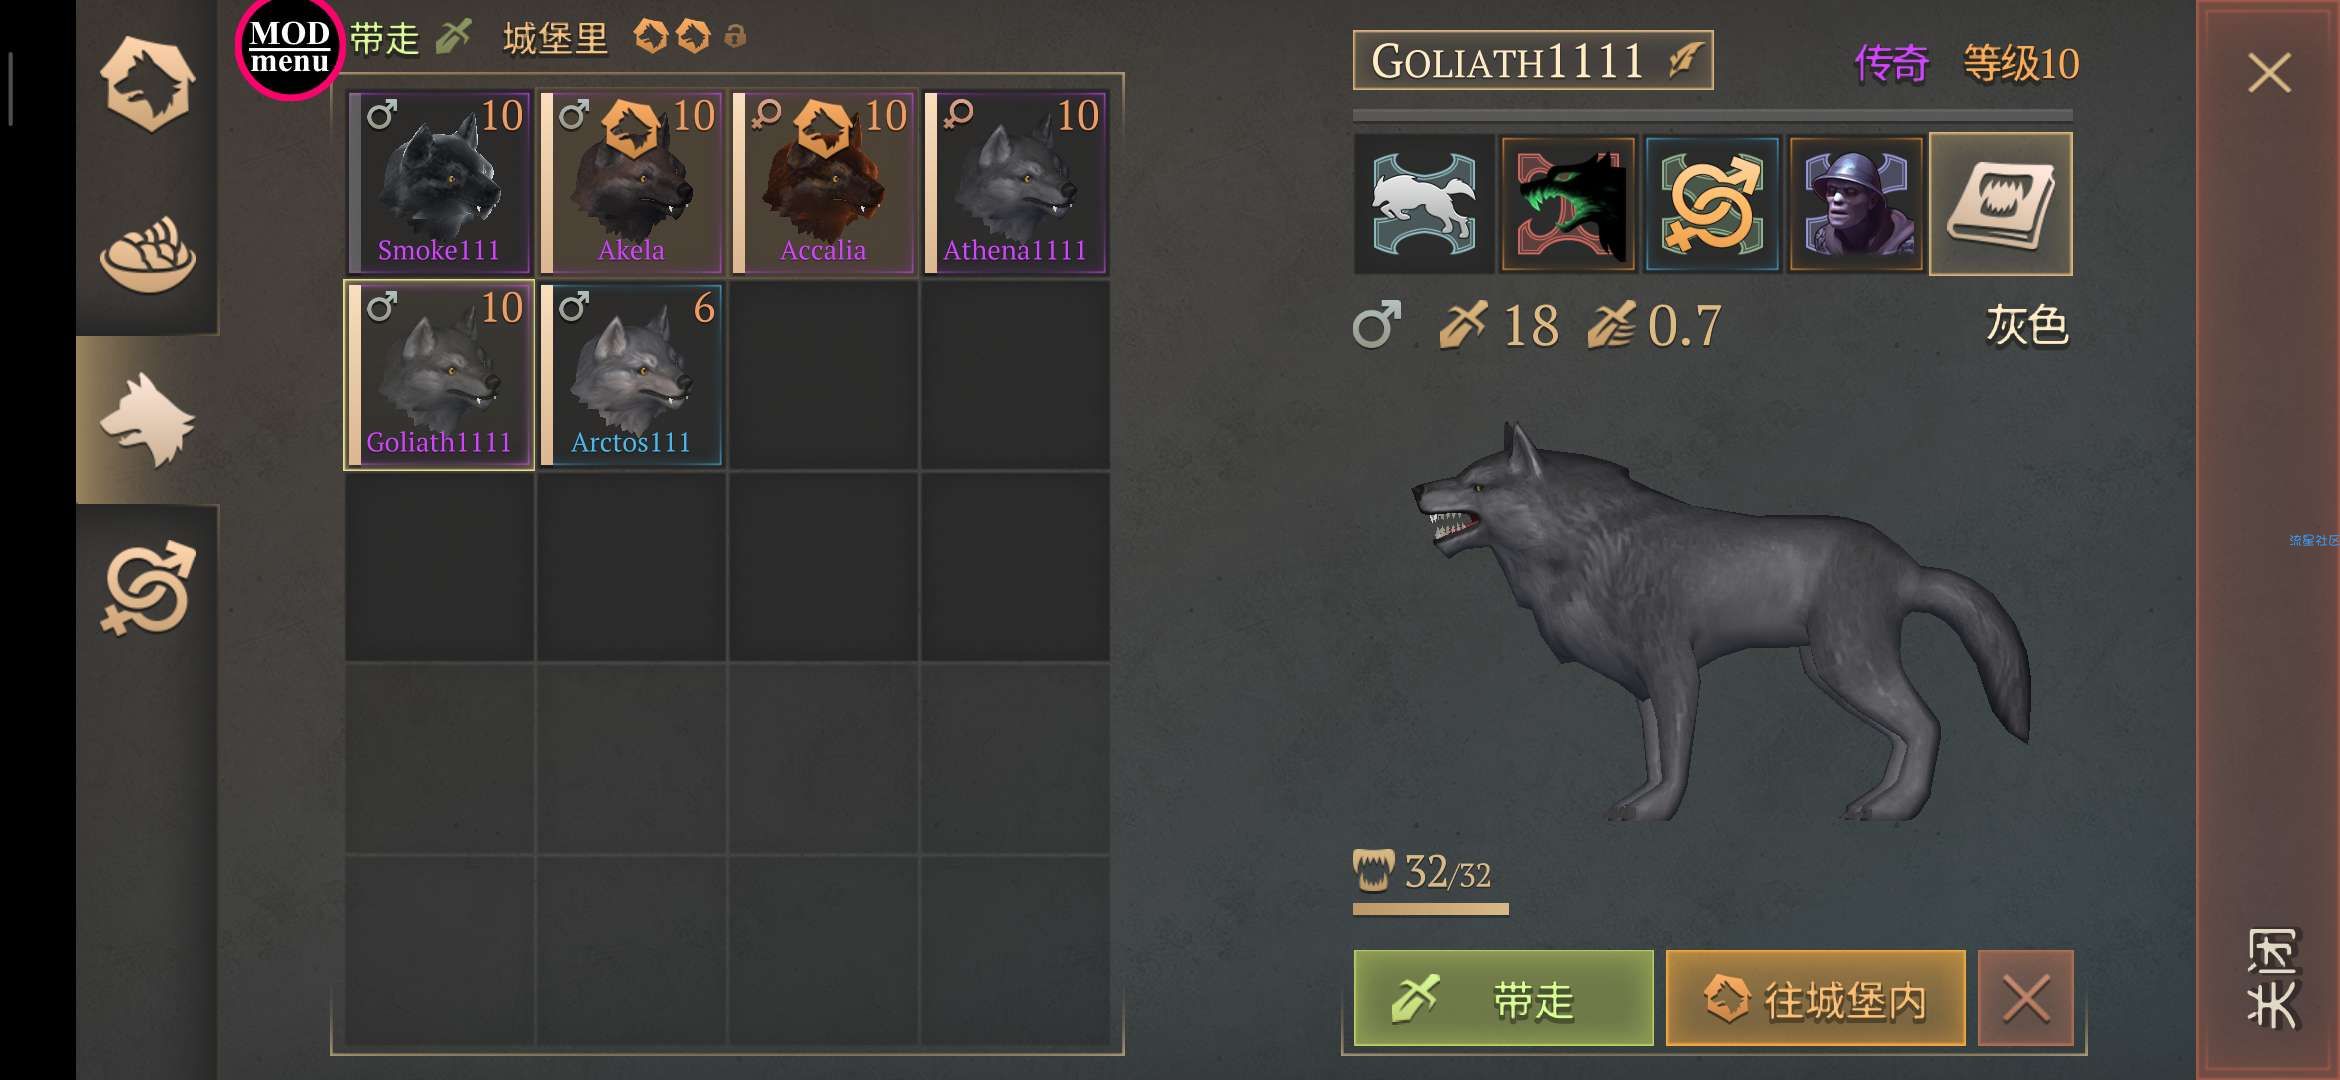Rename wolf via Goliath1111 name field
The height and width of the screenshot is (1080, 2340).
point(1532,61)
